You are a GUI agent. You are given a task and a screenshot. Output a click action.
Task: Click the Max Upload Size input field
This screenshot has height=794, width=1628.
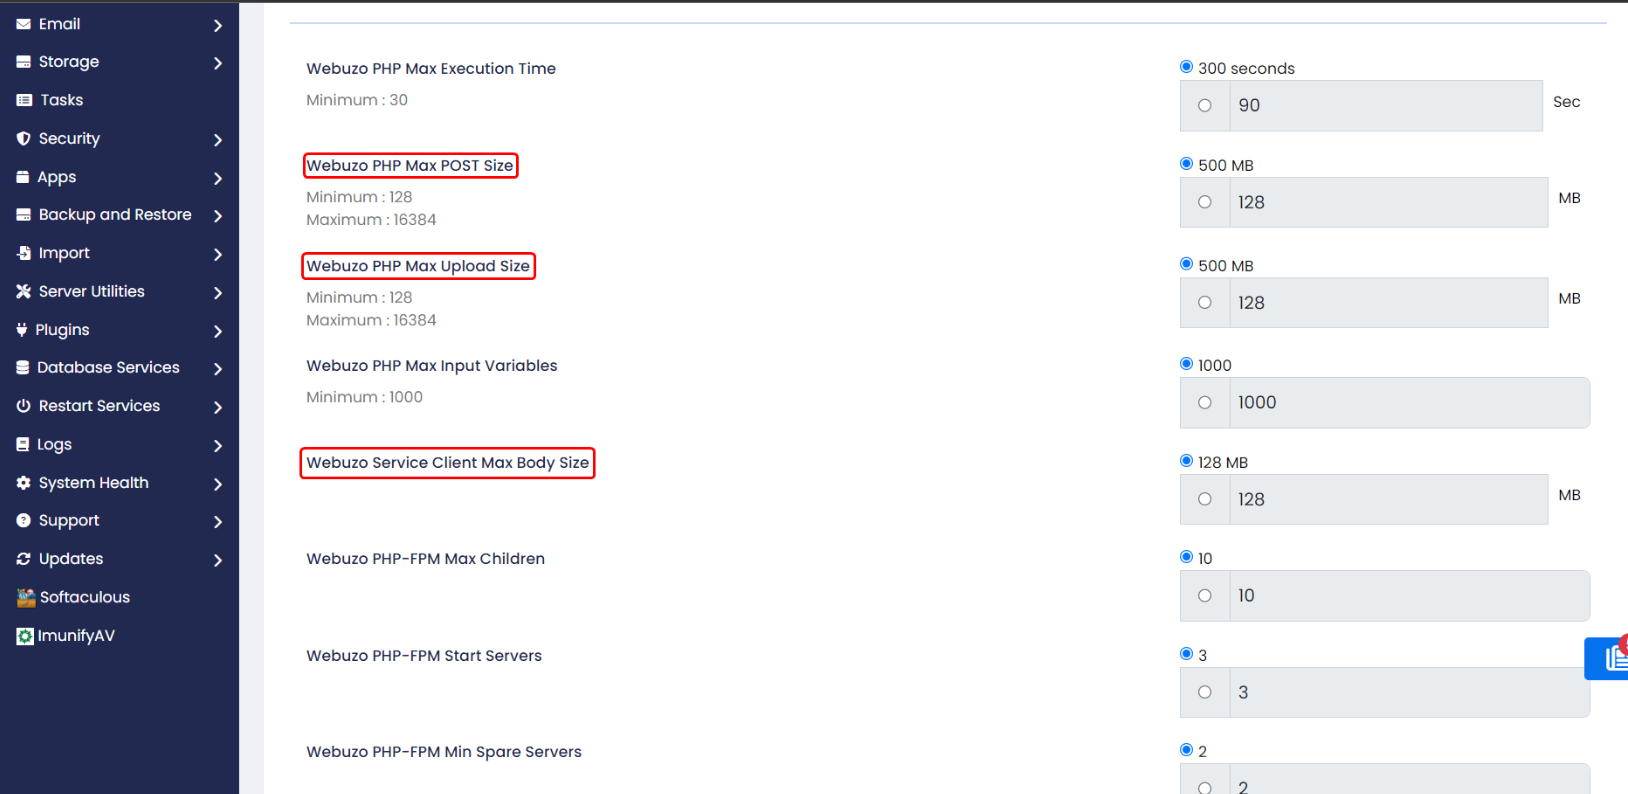click(x=1387, y=303)
